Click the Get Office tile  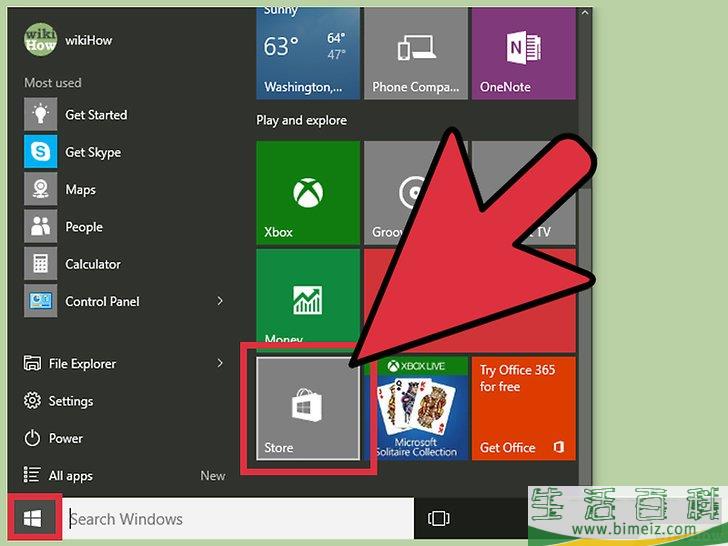coord(523,409)
